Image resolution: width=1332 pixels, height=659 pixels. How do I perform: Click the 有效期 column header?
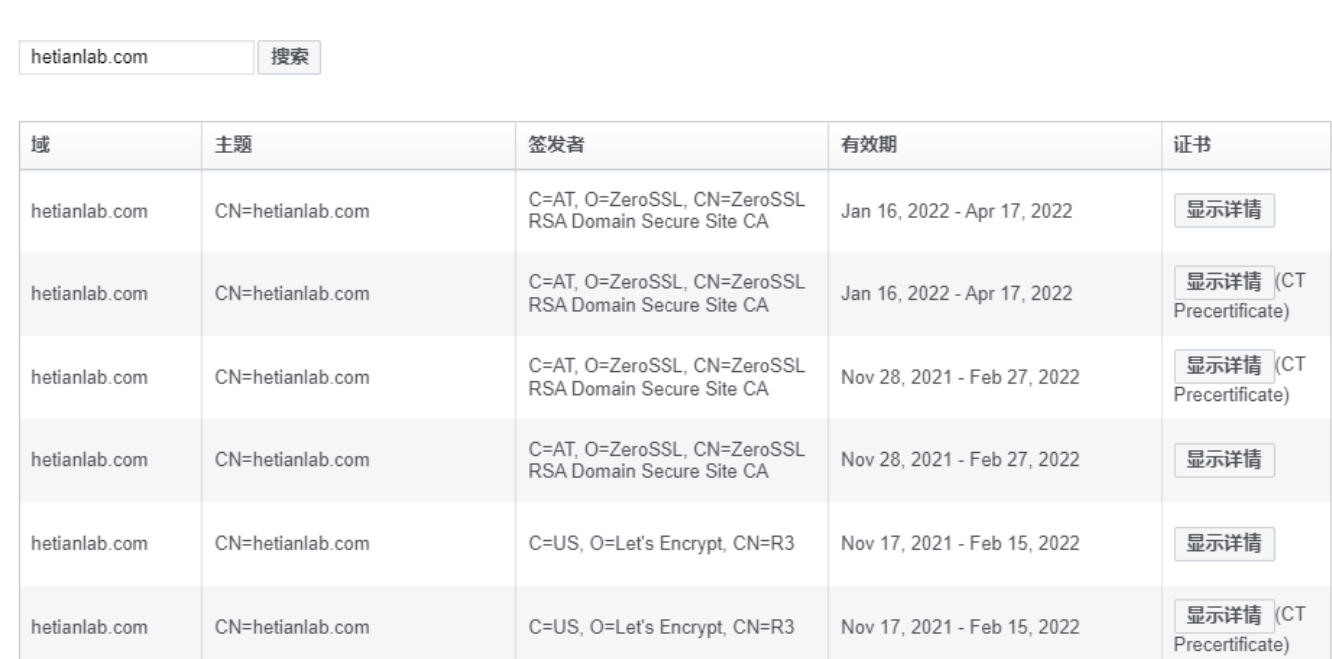[868, 146]
